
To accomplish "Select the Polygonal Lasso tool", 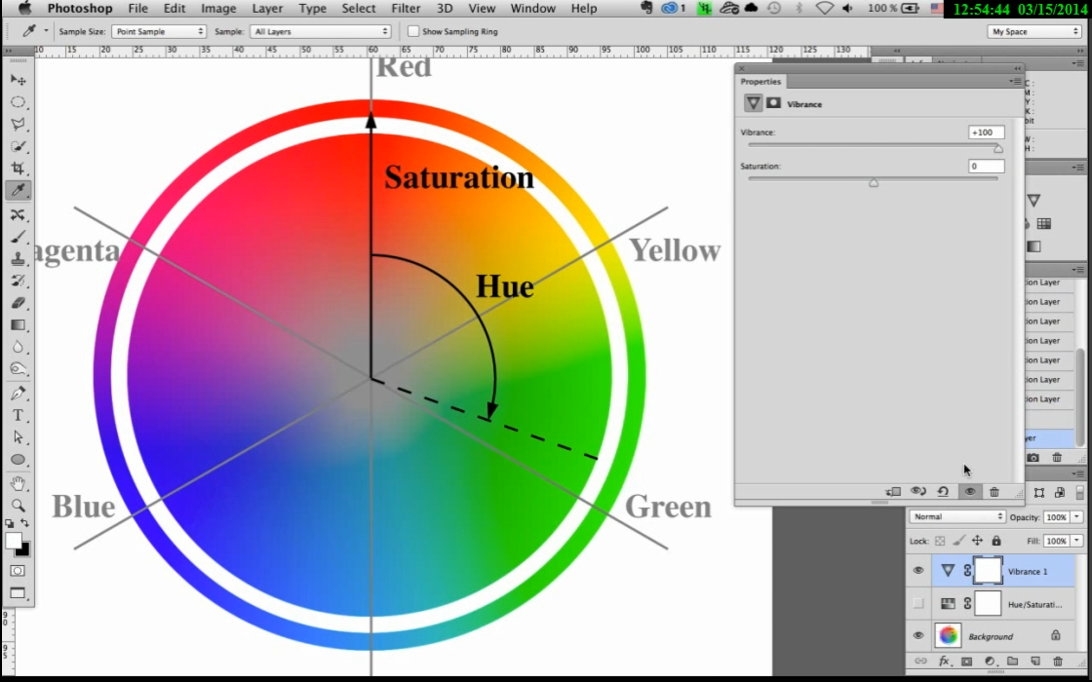I will (x=18, y=124).
